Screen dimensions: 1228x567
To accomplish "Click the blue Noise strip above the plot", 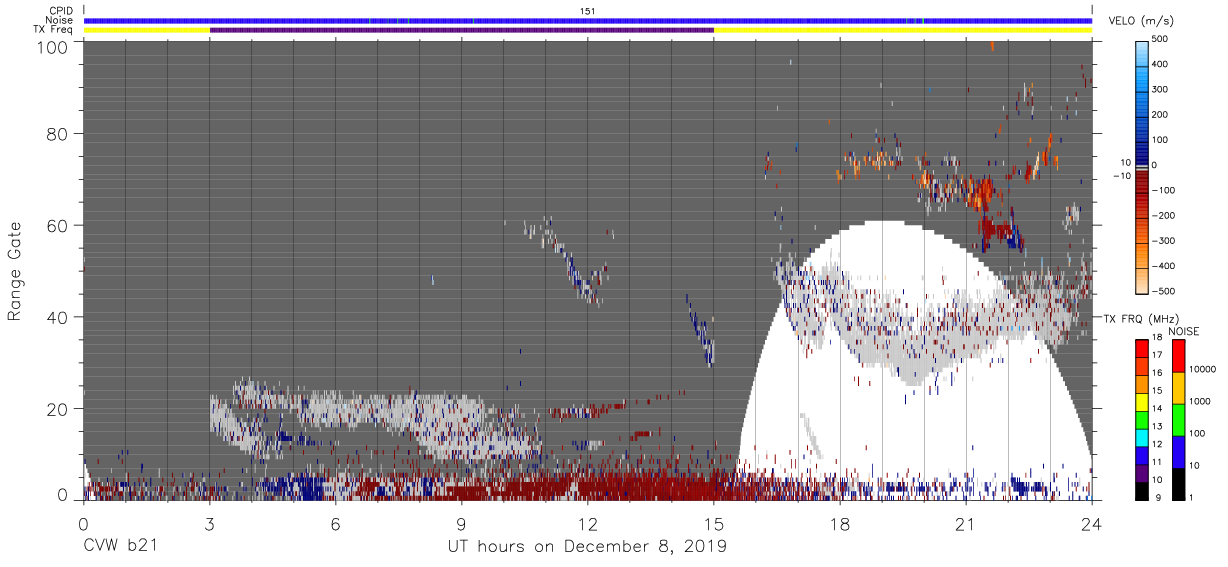I will [x=588, y=20].
